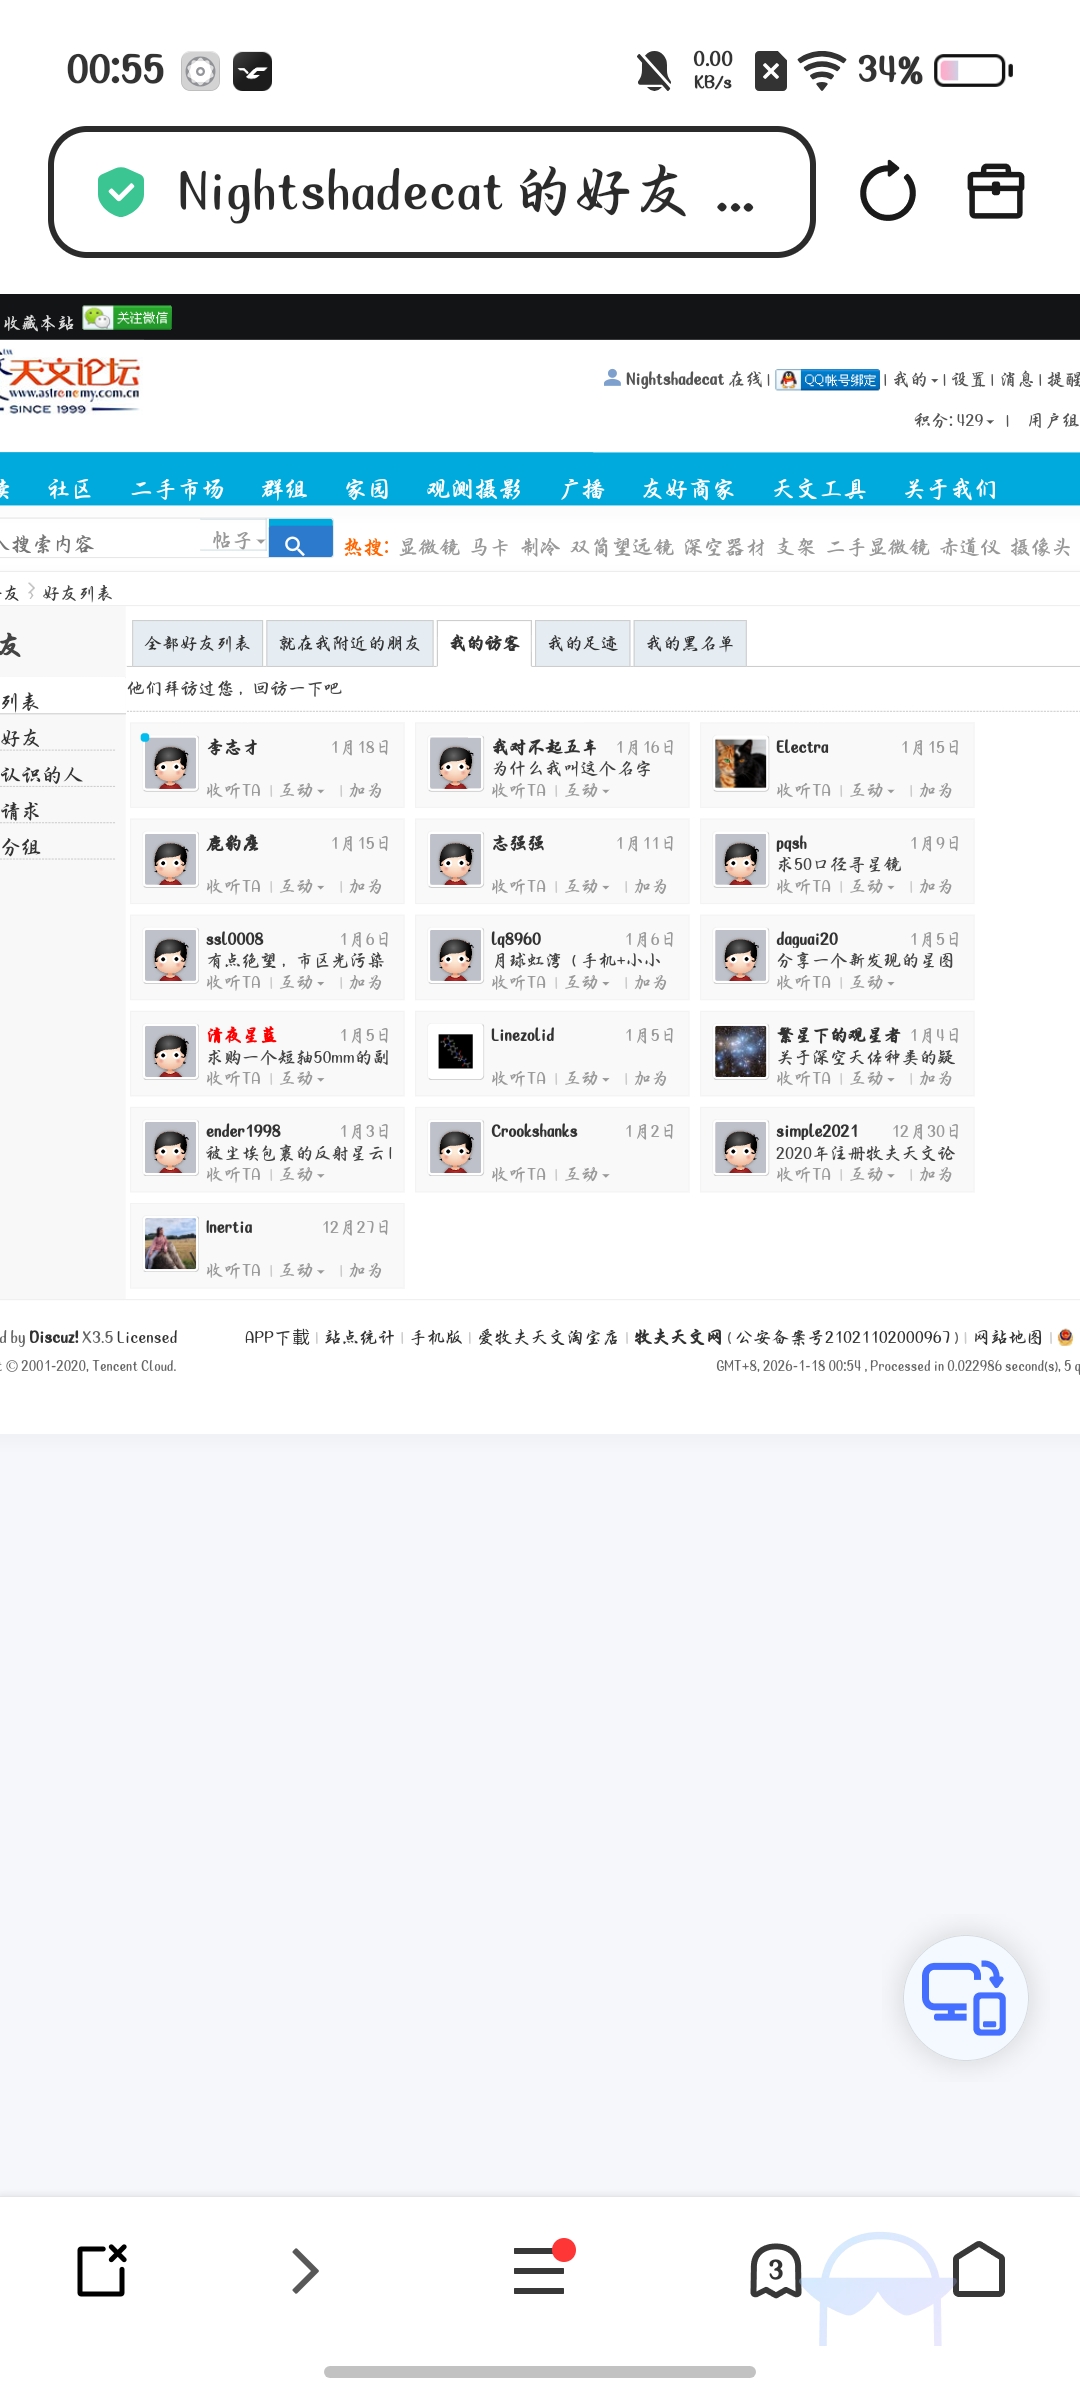This screenshot has height=2400, width=1080.
Task: Open the 互动 dropdown under Electra
Action: pos(872,791)
